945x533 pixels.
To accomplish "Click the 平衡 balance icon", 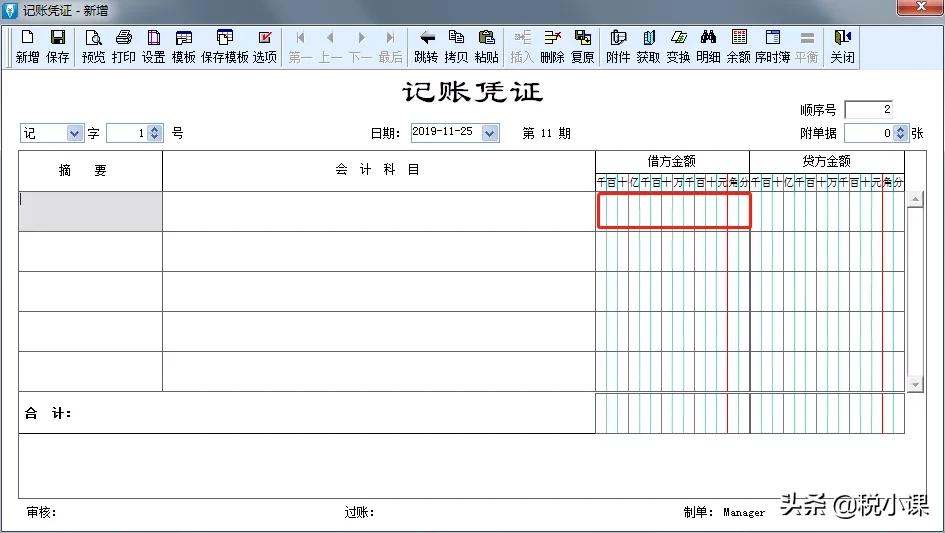I will point(806,46).
